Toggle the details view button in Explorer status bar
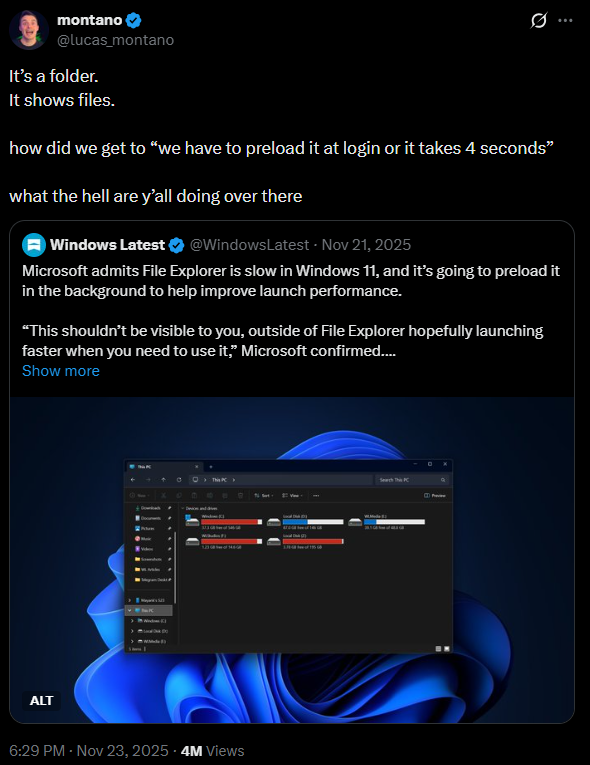The width and height of the screenshot is (590, 765). [438, 649]
